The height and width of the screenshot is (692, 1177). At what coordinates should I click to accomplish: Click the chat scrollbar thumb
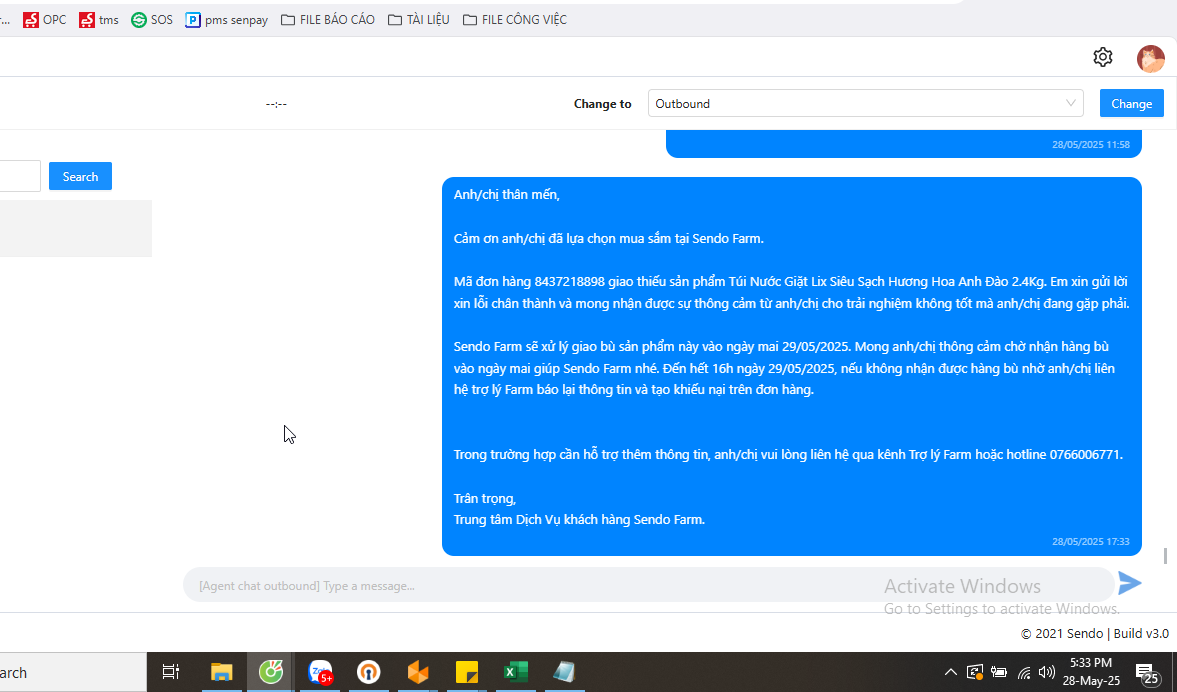click(1165, 555)
